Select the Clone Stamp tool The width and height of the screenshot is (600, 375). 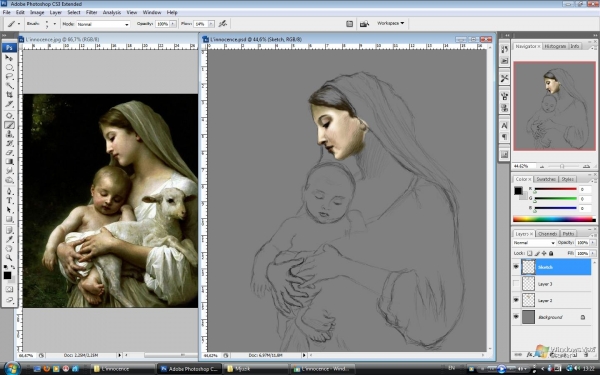click(9, 134)
